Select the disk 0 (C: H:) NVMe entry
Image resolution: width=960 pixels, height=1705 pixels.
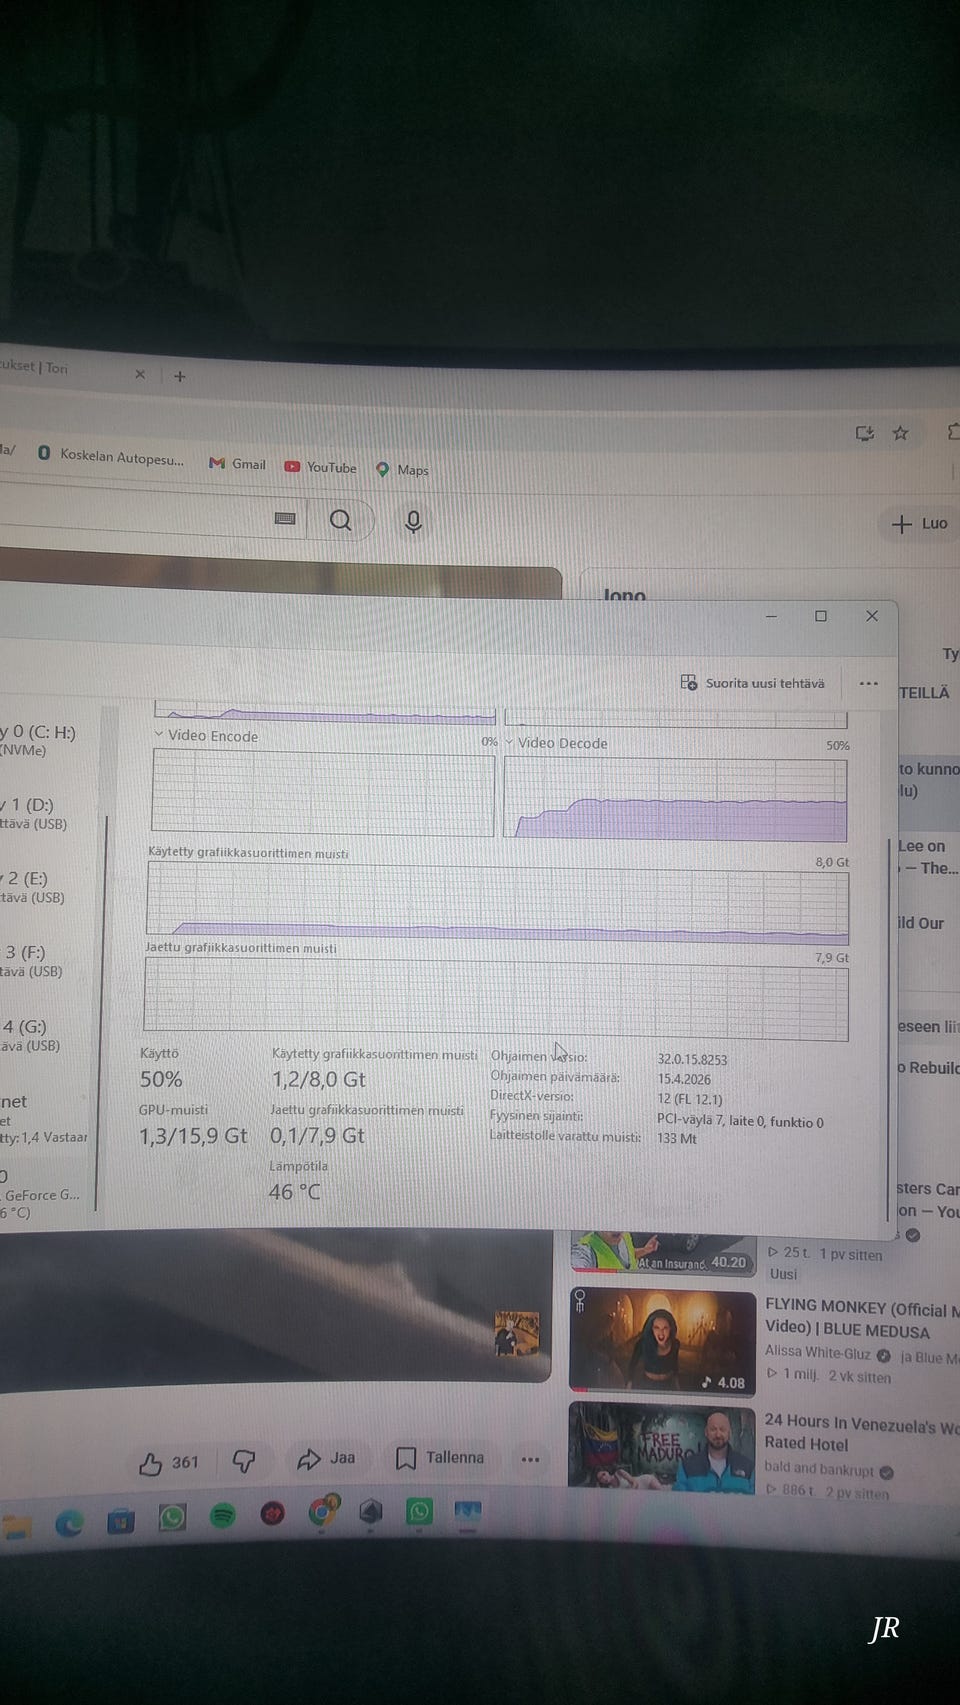[x=38, y=740]
